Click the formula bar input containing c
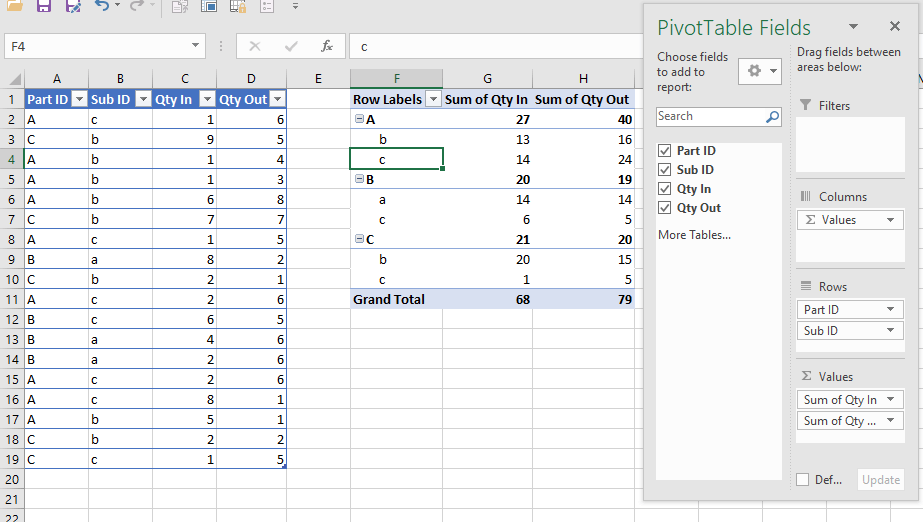The image size is (923, 522). pos(496,46)
